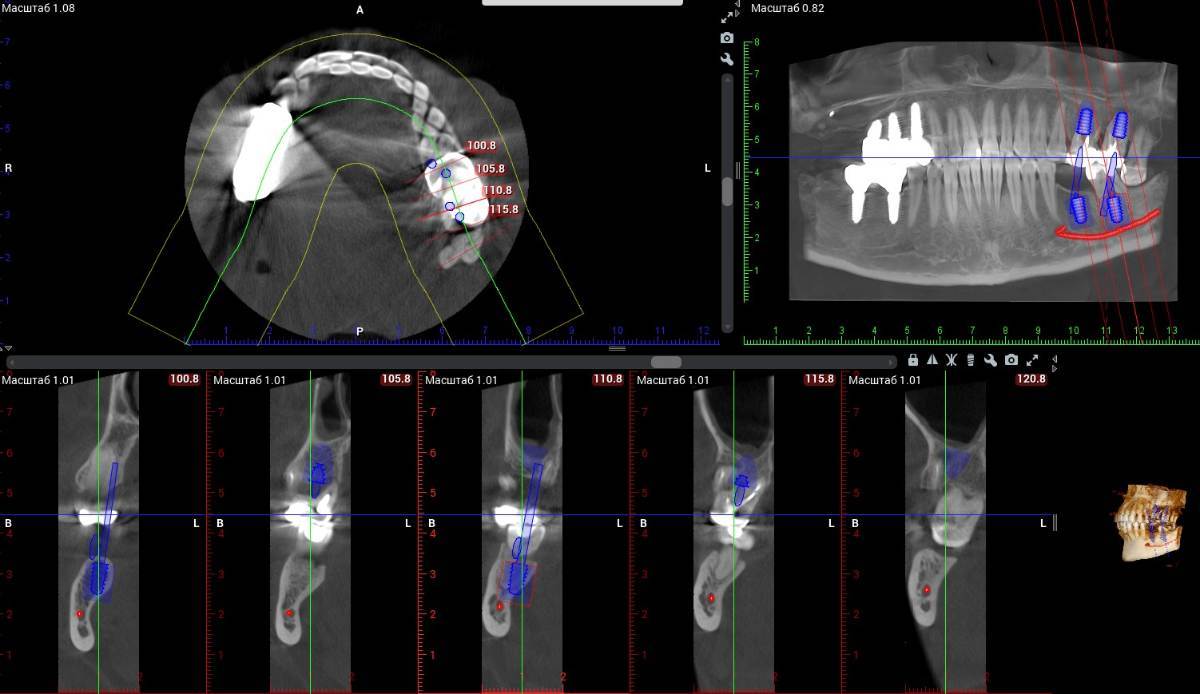Select cross-section slice labeled 105.8
This screenshot has width=1200, height=694.
pyautogui.click(x=396, y=380)
